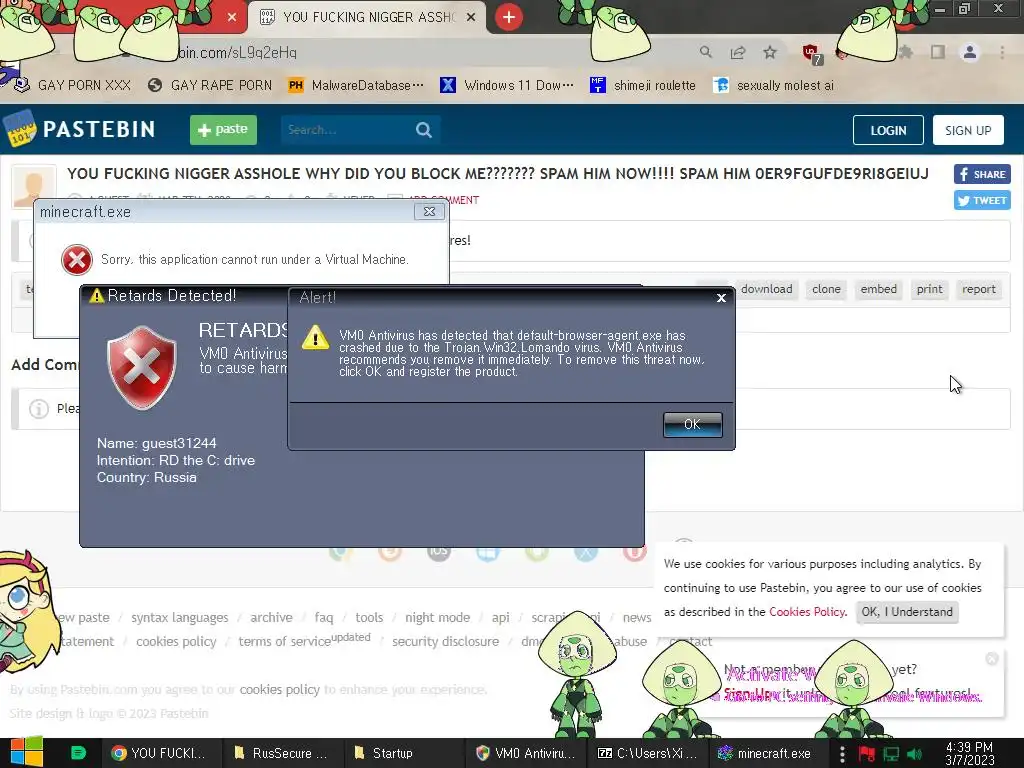Open the Windows Start button

point(26,752)
